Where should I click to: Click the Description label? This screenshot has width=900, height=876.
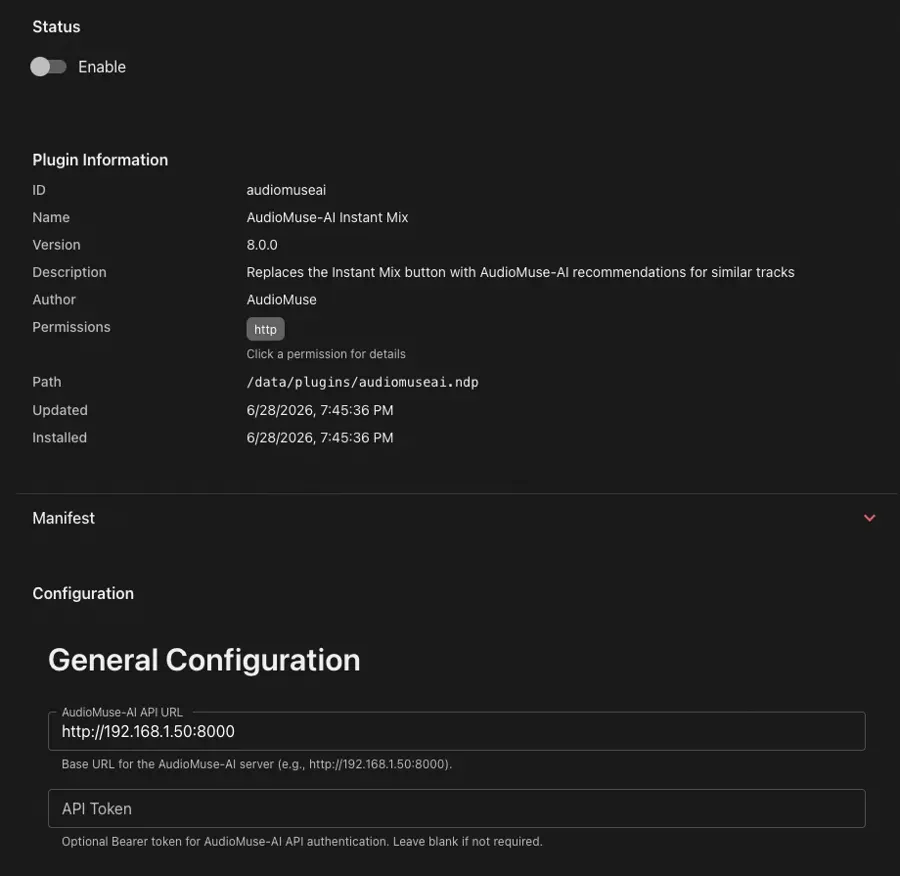69,272
